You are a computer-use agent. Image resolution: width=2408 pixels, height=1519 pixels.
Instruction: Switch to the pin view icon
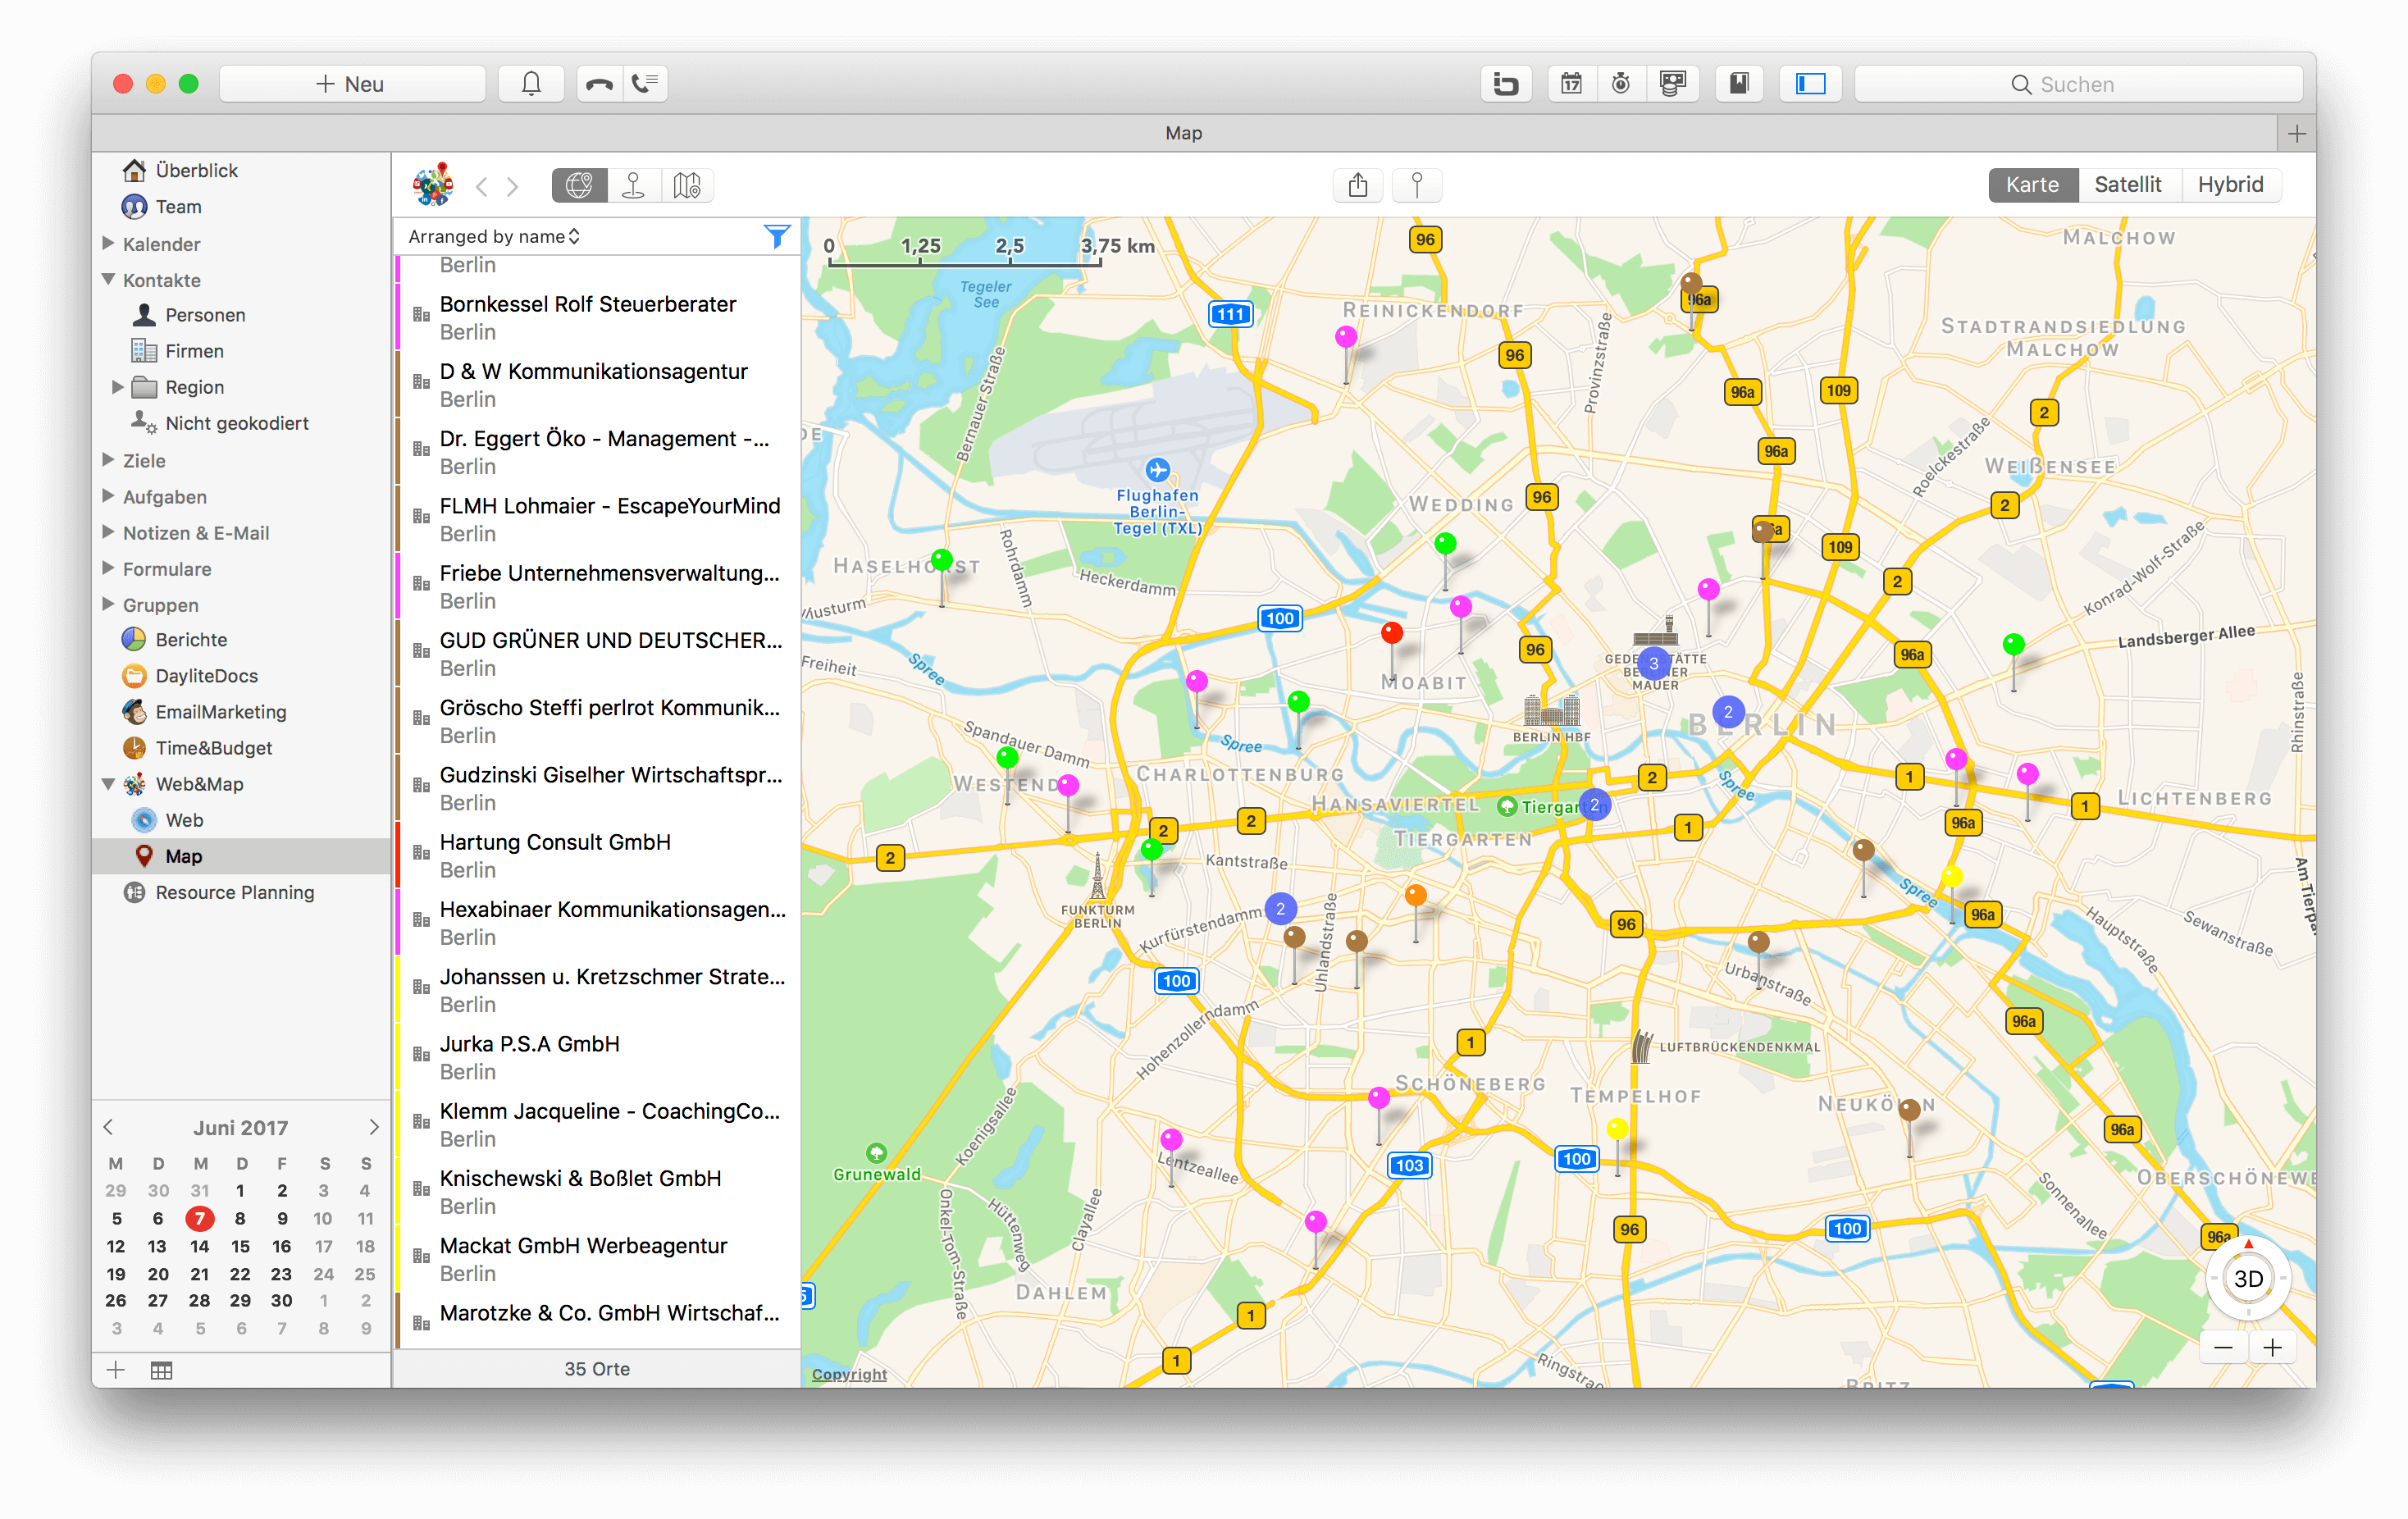pos(634,185)
